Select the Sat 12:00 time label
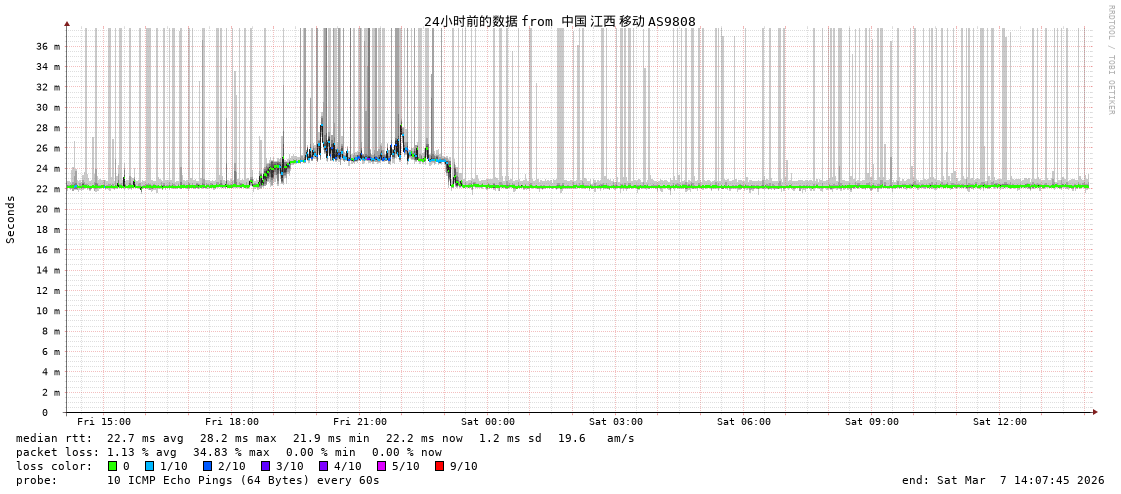Screen dimensions: 1121x494 1000,422
